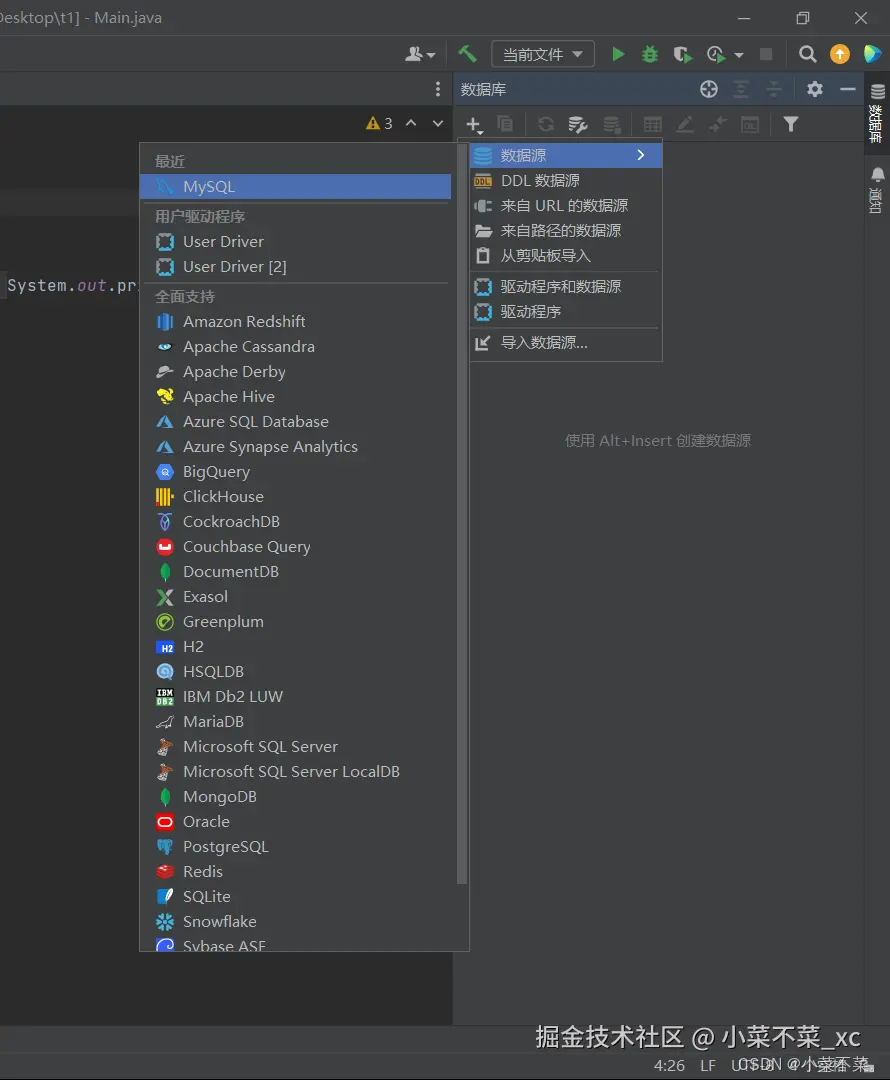This screenshot has width=890, height=1080.
Task: Go to previous highlighted problem up arrow
Action: click(x=411, y=123)
